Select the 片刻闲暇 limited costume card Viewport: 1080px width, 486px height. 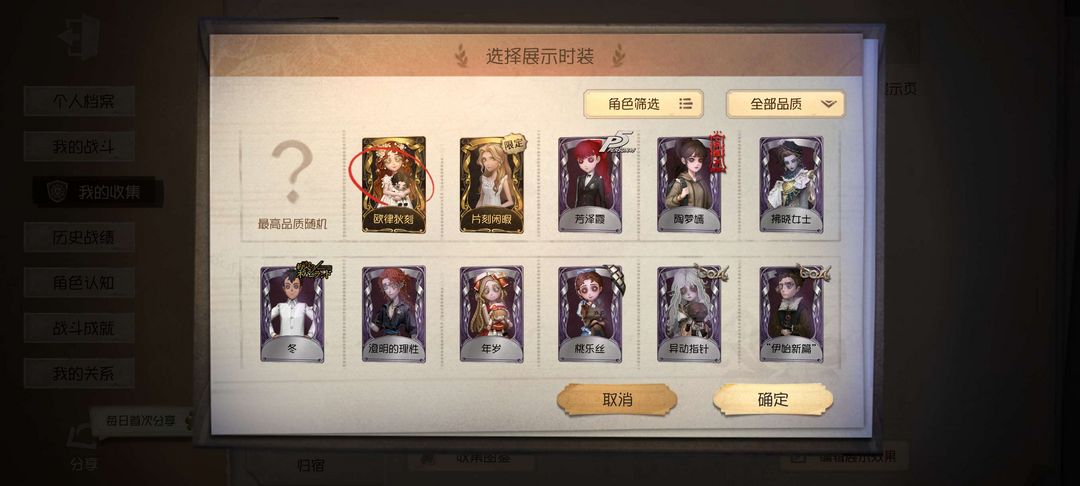point(492,184)
